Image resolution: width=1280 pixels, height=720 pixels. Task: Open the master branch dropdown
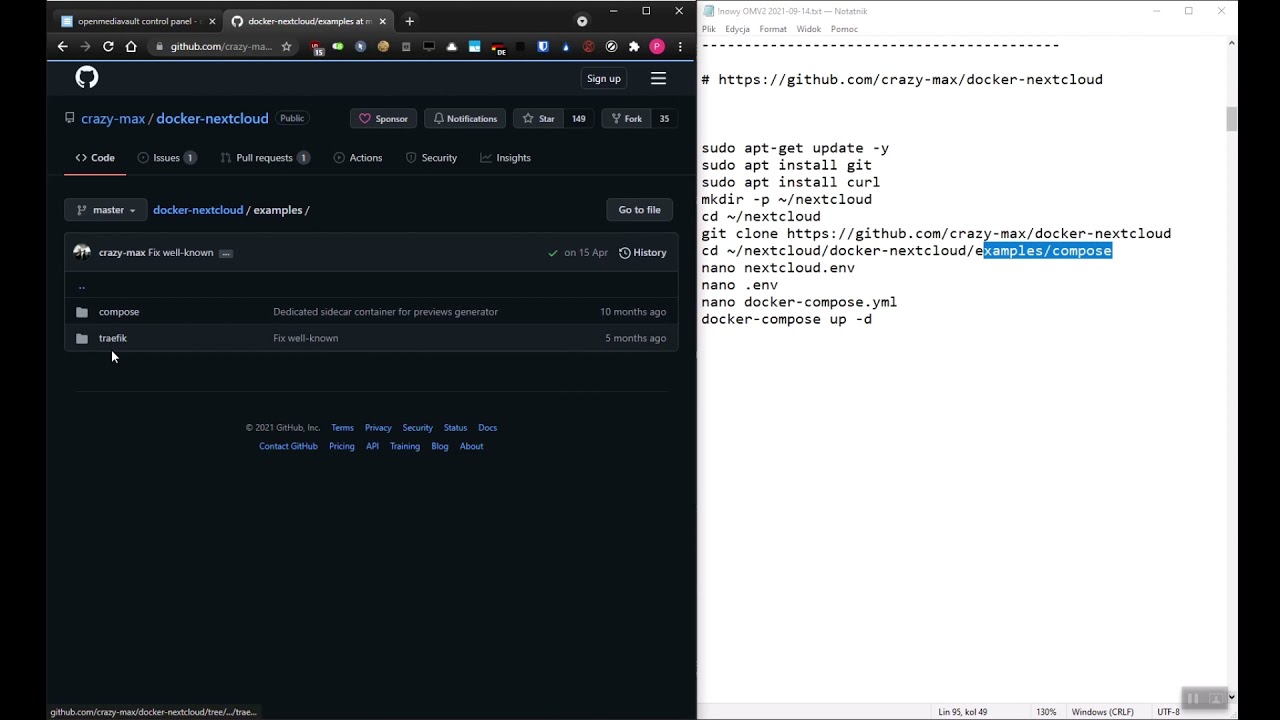pyautogui.click(x=105, y=210)
